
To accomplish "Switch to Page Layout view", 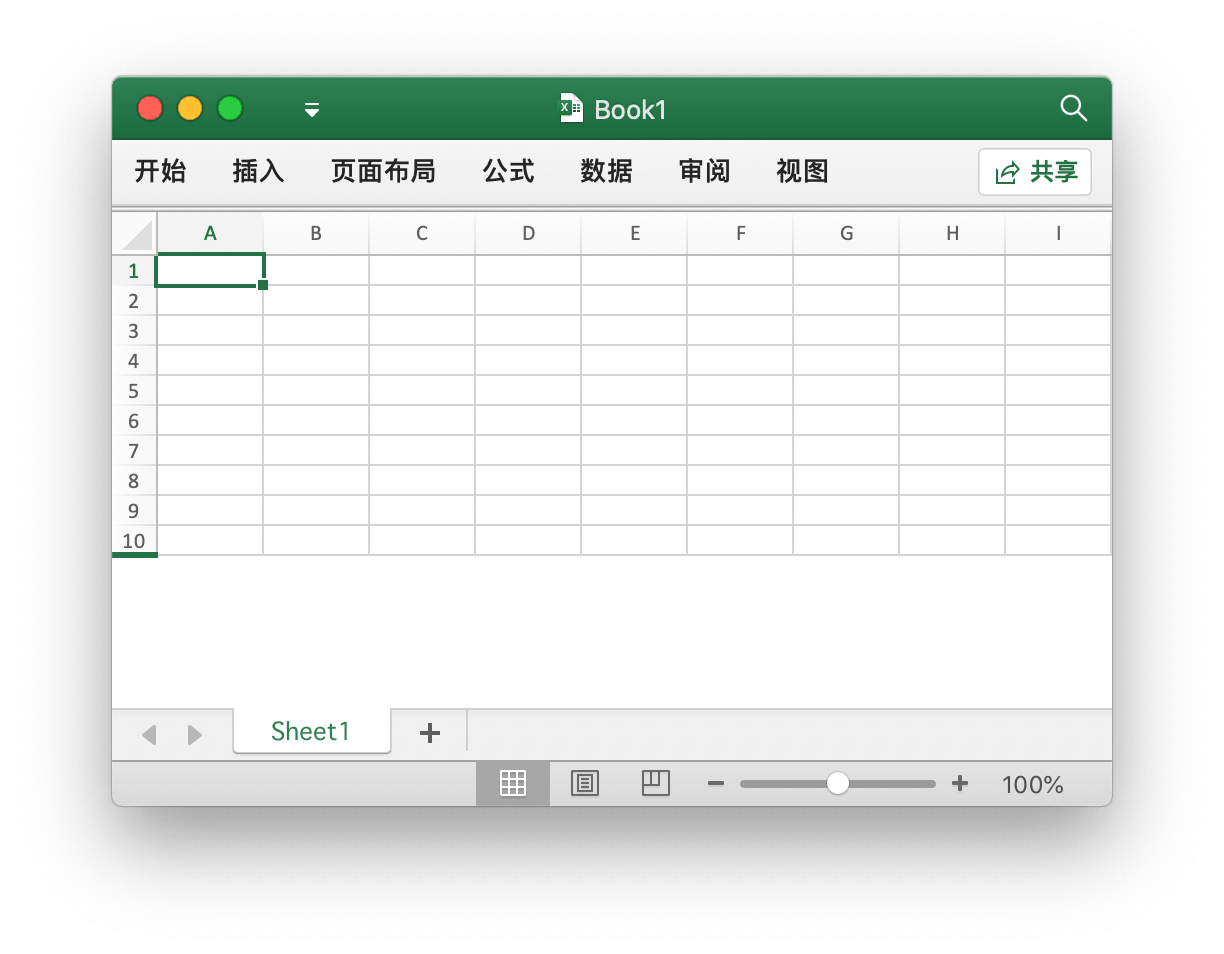I will click(584, 784).
